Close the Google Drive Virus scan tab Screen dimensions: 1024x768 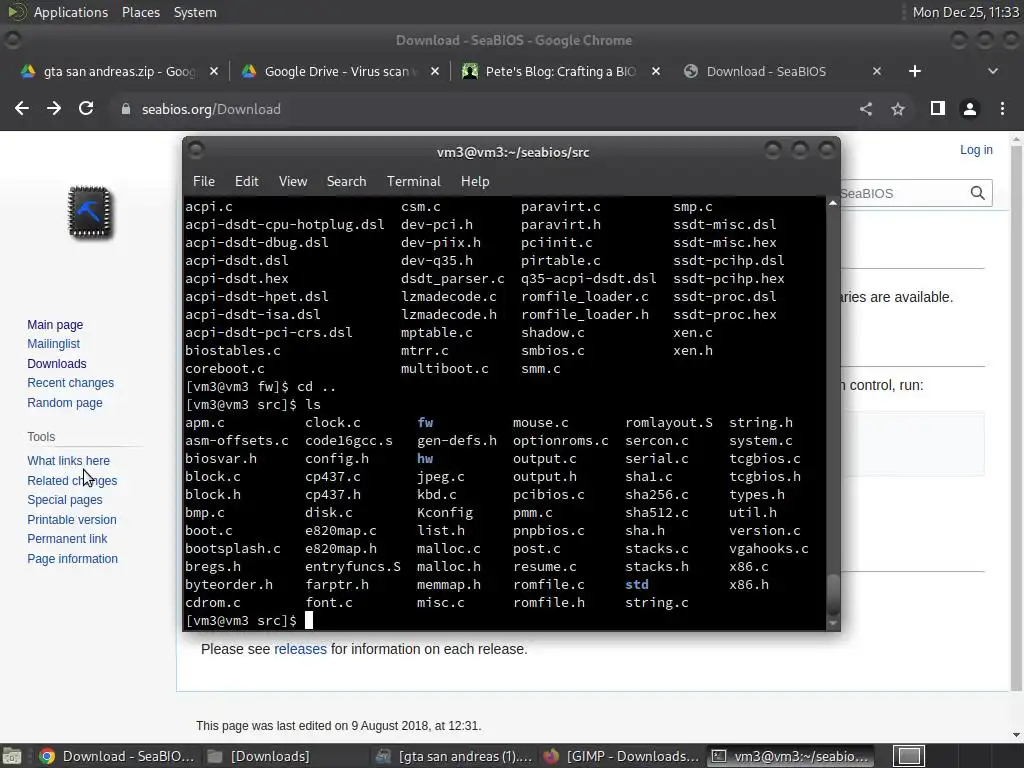[x=435, y=71]
